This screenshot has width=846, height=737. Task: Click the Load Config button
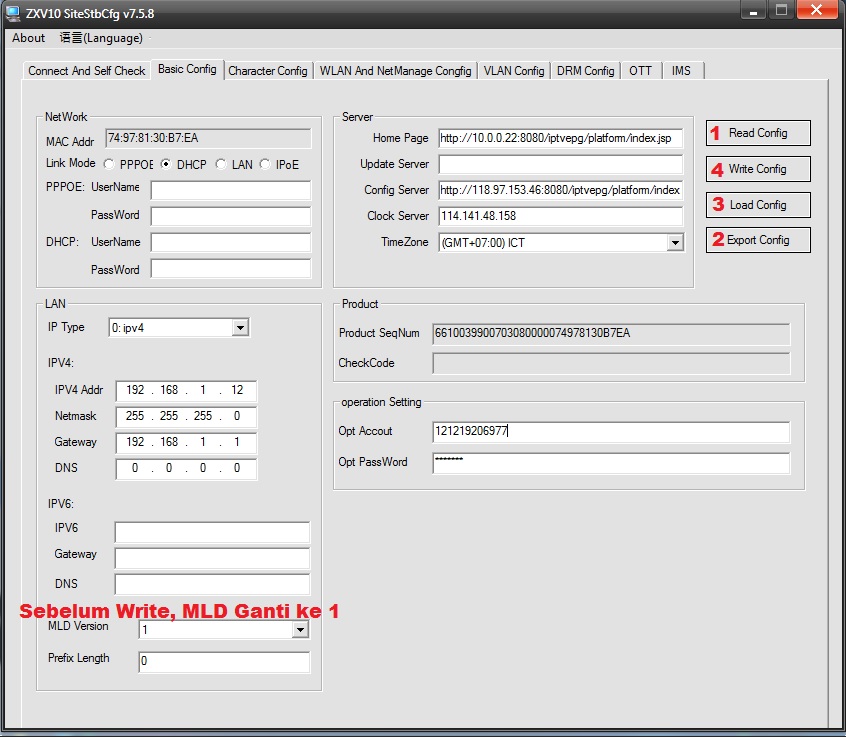tap(758, 205)
